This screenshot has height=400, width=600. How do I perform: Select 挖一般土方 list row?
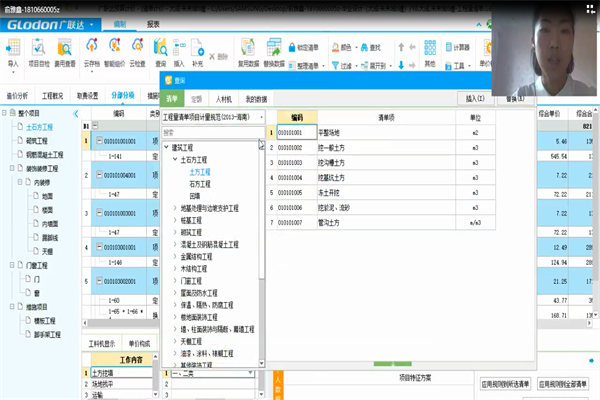tap(381, 147)
